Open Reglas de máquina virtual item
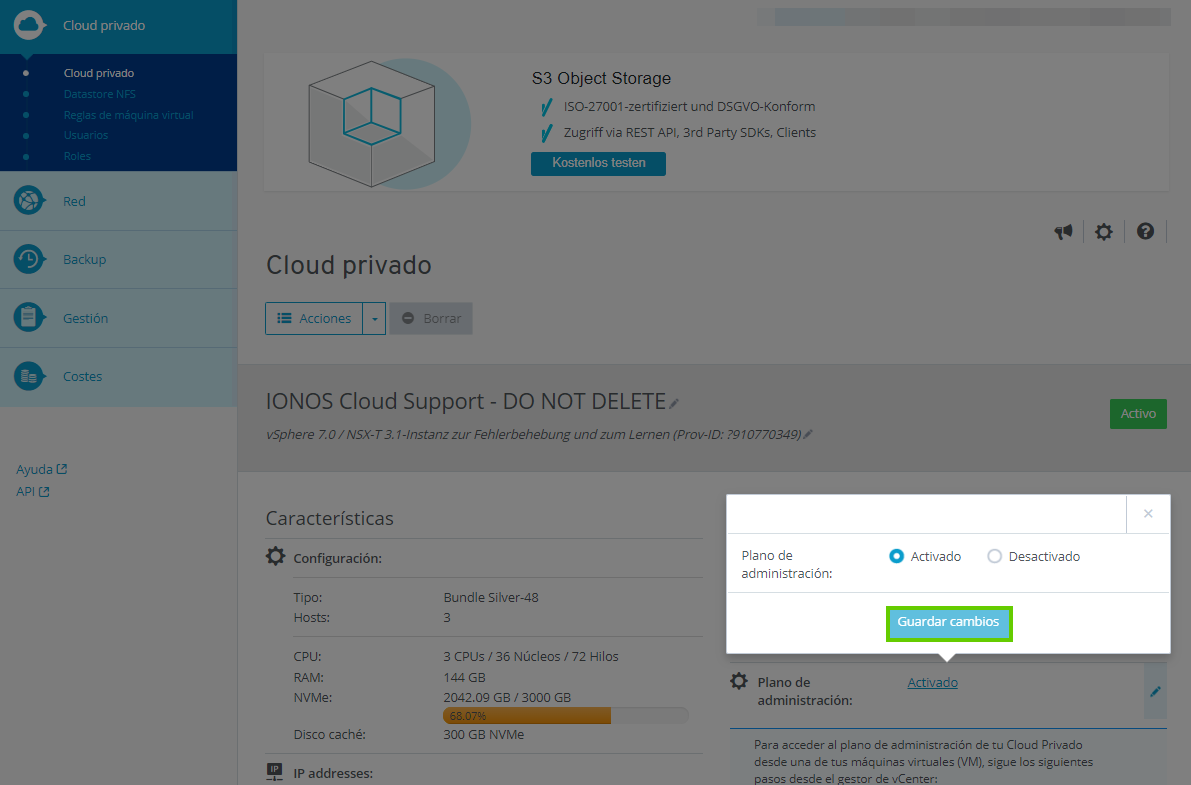The height and width of the screenshot is (785, 1191). click(x=128, y=115)
